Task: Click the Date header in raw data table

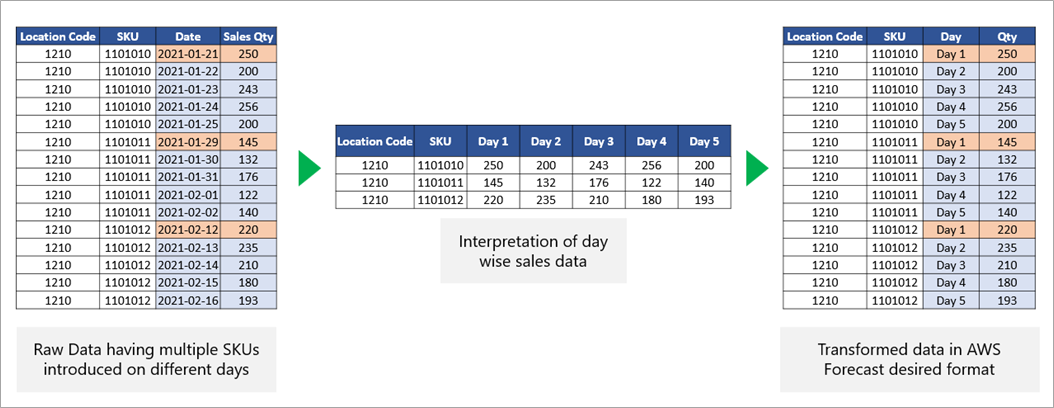Action: (188, 37)
